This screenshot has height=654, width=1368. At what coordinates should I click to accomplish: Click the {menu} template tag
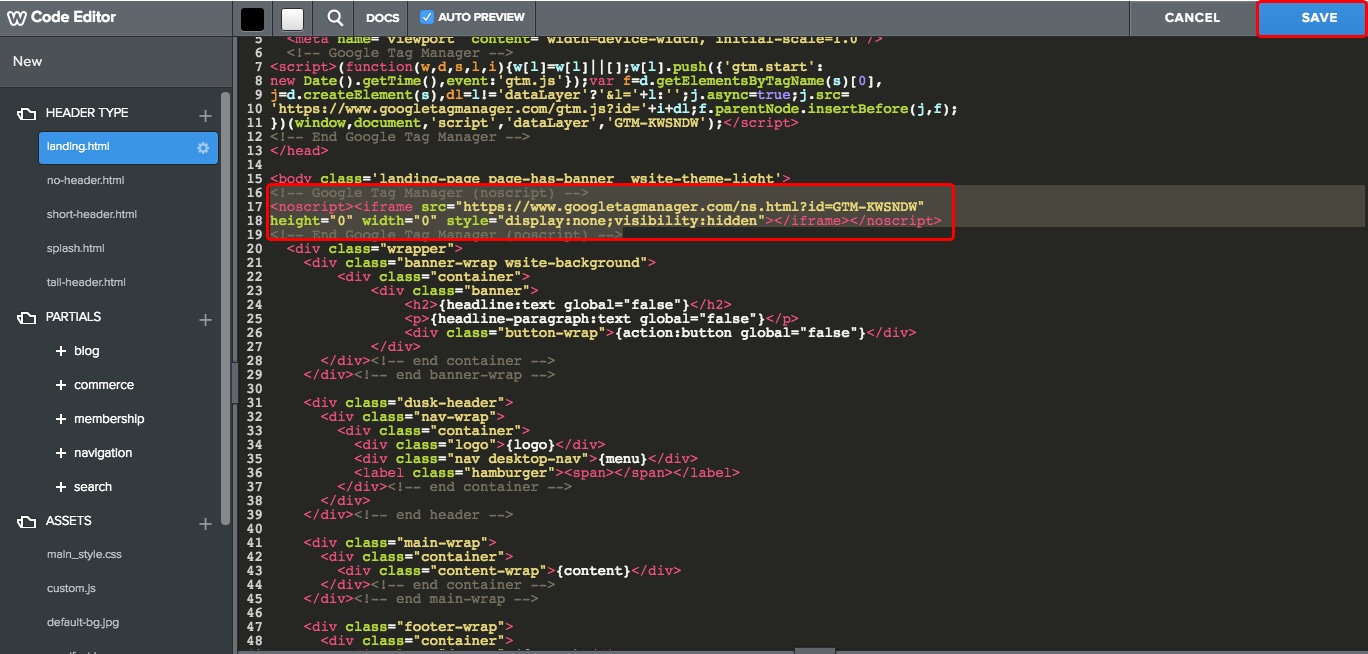click(623, 459)
